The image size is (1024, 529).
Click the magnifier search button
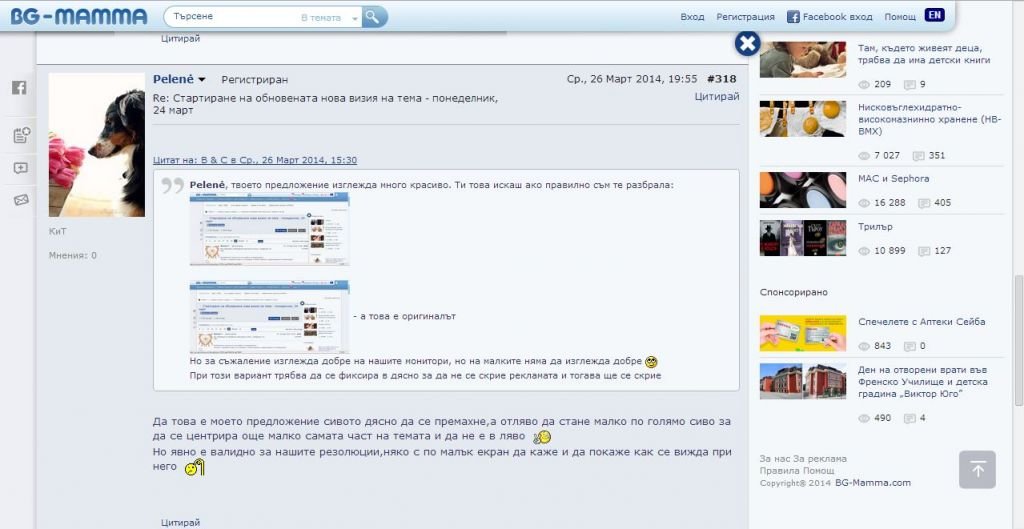[x=373, y=17]
